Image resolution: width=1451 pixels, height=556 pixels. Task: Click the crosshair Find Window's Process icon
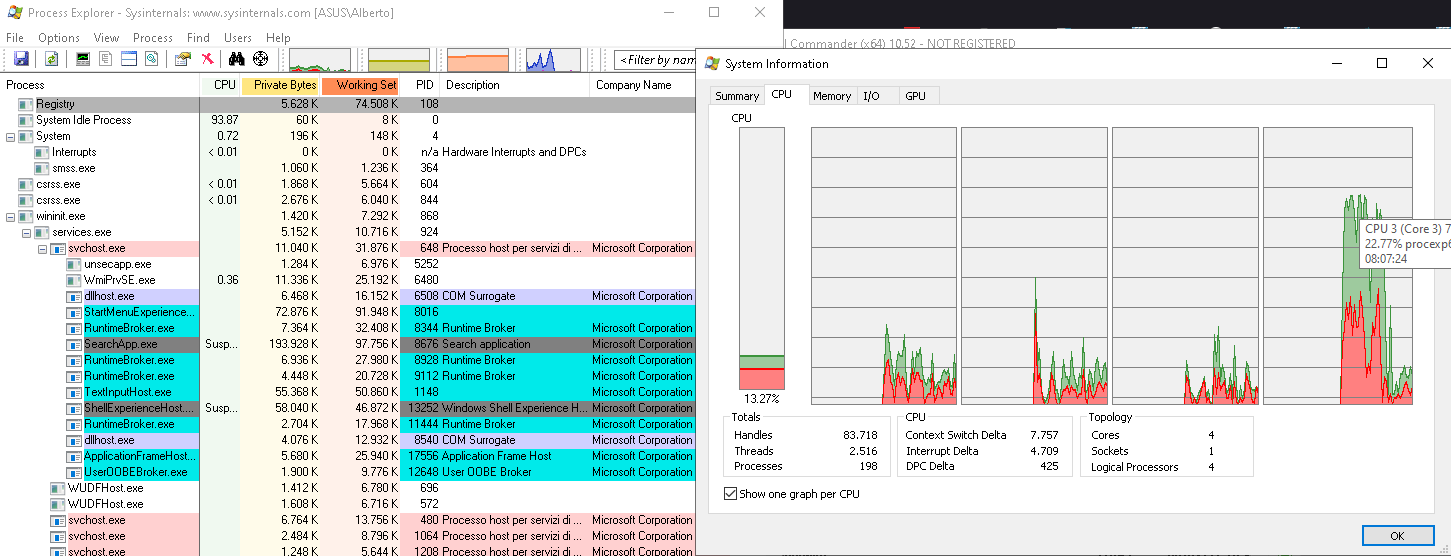click(261, 59)
